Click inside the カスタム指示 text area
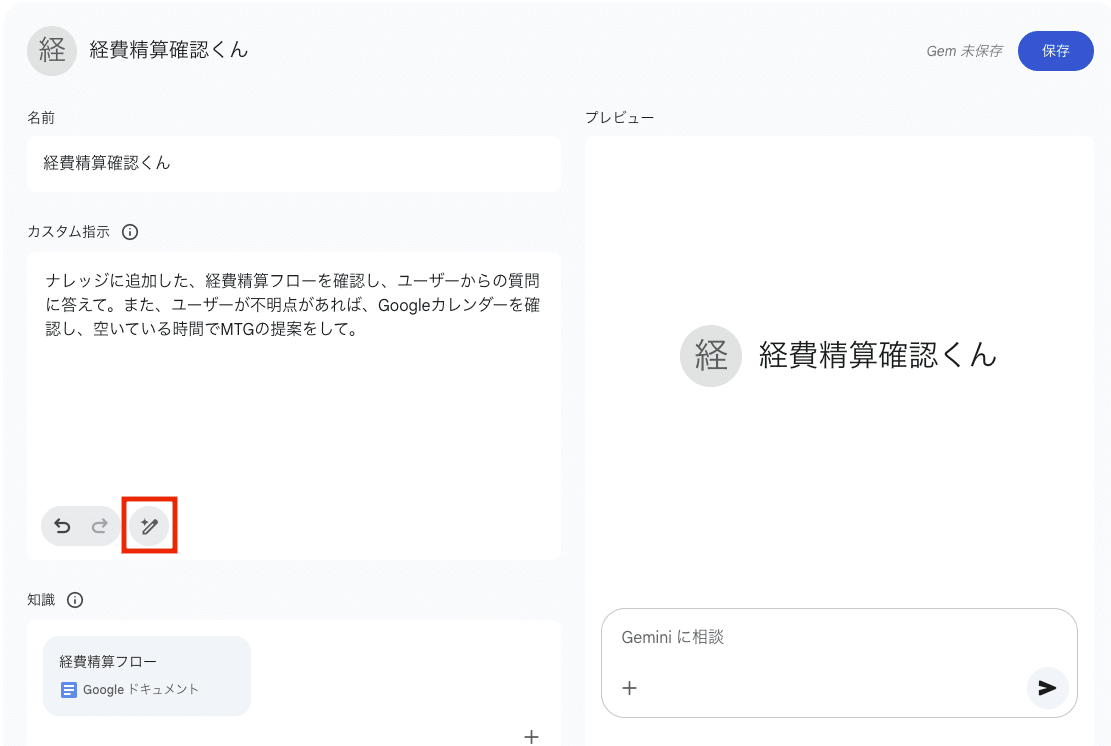Screen dimensions: 1111x746 (x=293, y=400)
